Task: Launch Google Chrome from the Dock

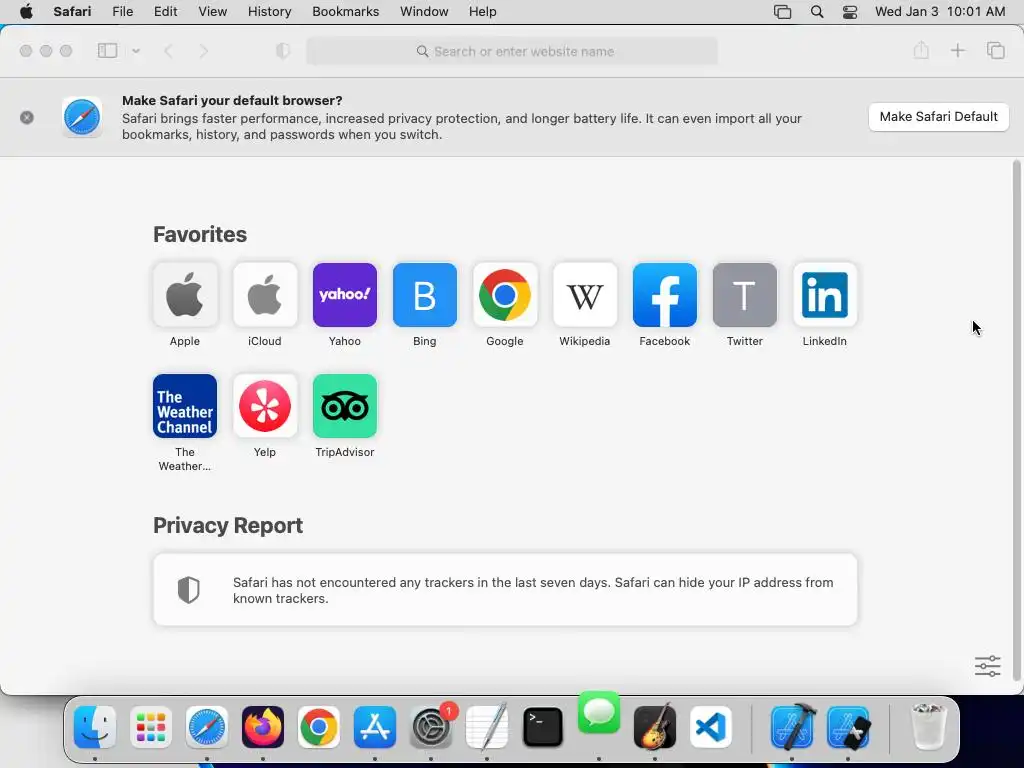Action: point(319,727)
